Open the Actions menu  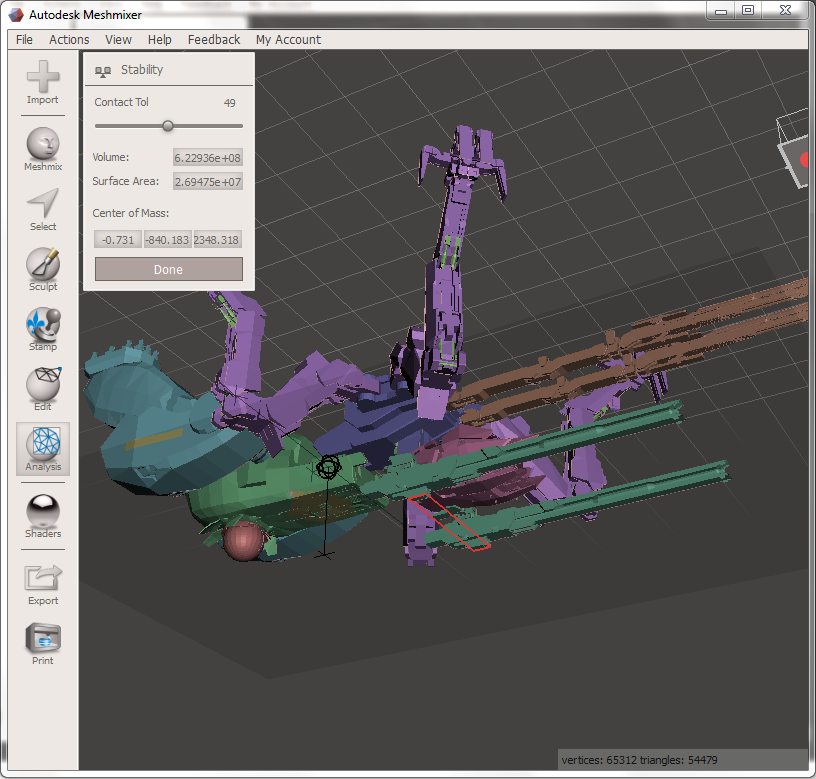(x=69, y=40)
